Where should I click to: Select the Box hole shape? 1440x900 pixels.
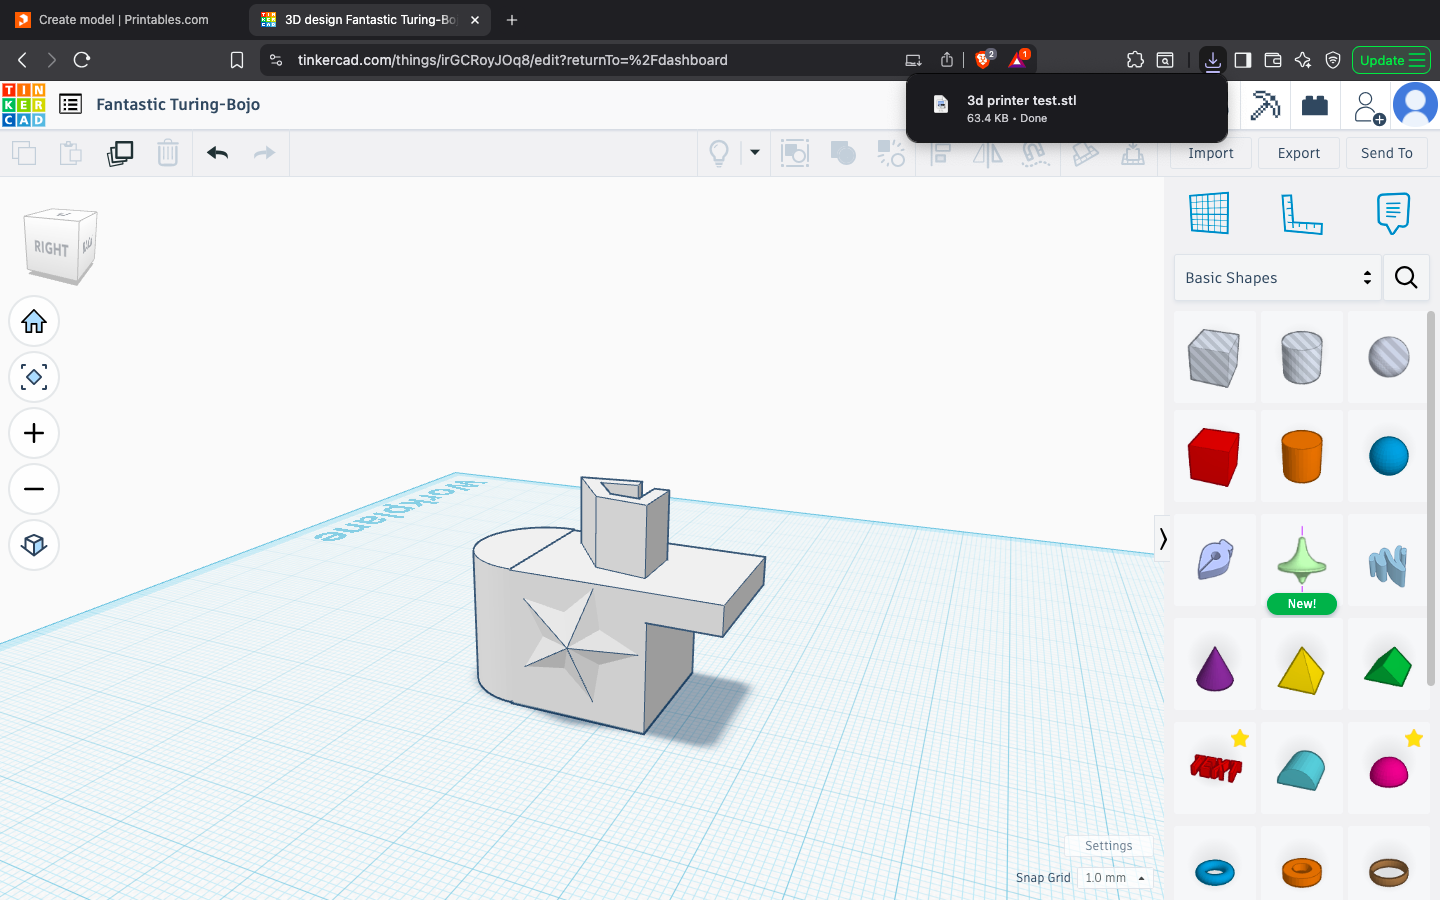(1214, 357)
